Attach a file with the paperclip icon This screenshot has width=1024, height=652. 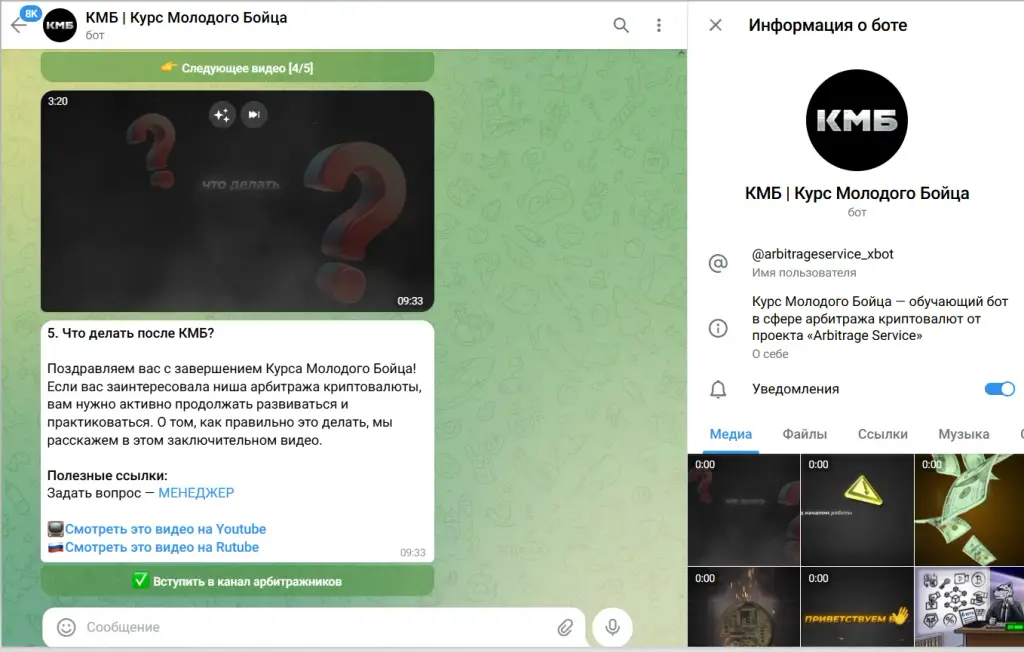pos(565,627)
